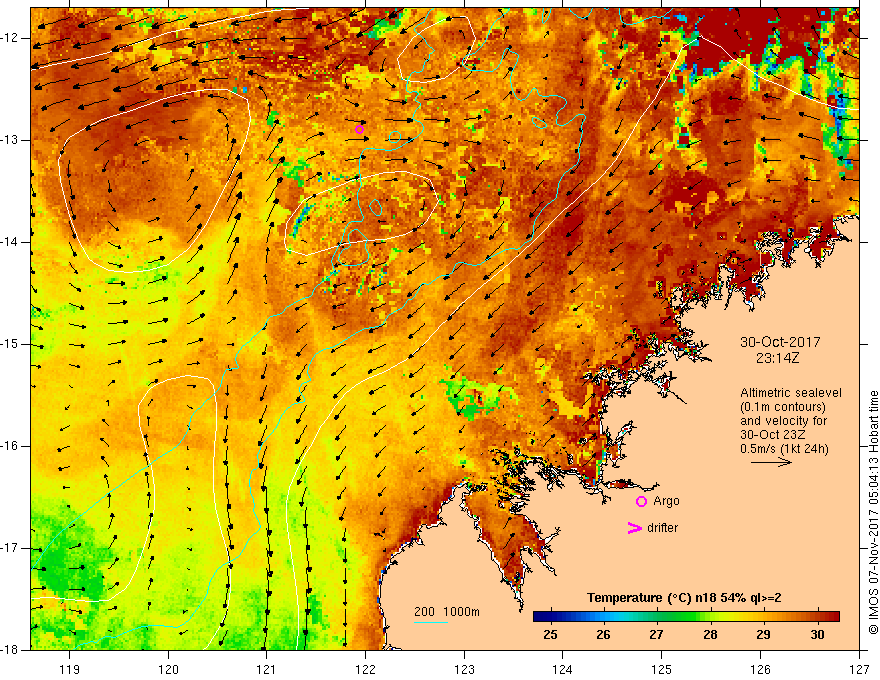Click the time text 23:14Z
The image size is (880, 680).
point(777,358)
